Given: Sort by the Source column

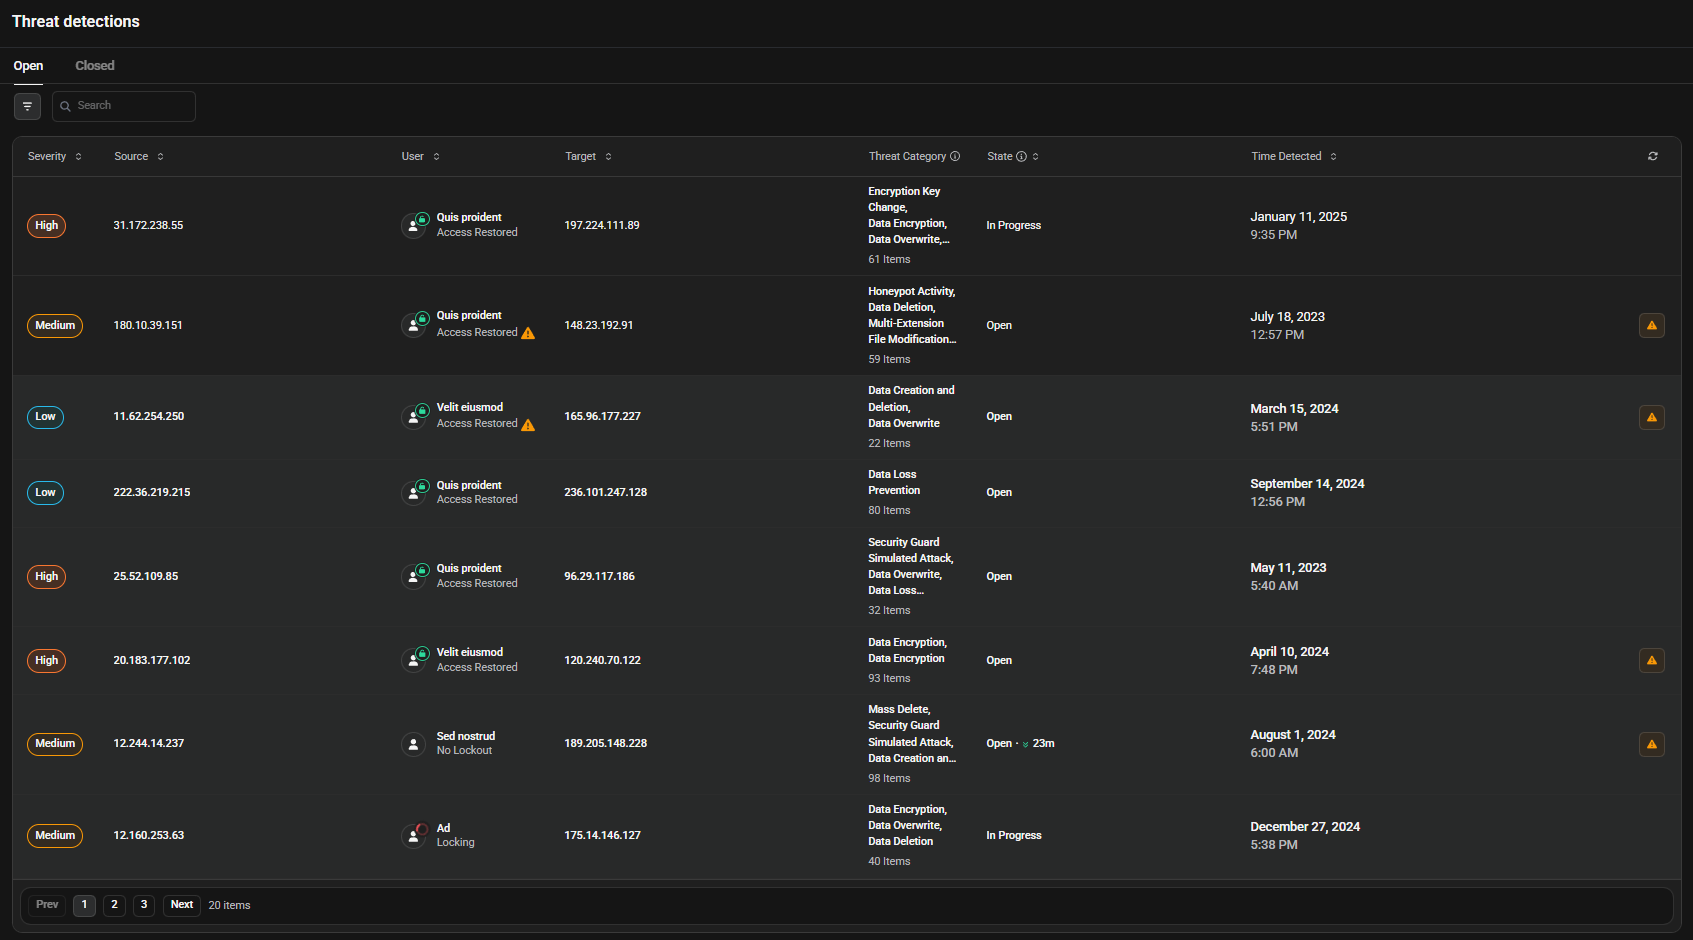Looking at the screenshot, I should point(138,156).
